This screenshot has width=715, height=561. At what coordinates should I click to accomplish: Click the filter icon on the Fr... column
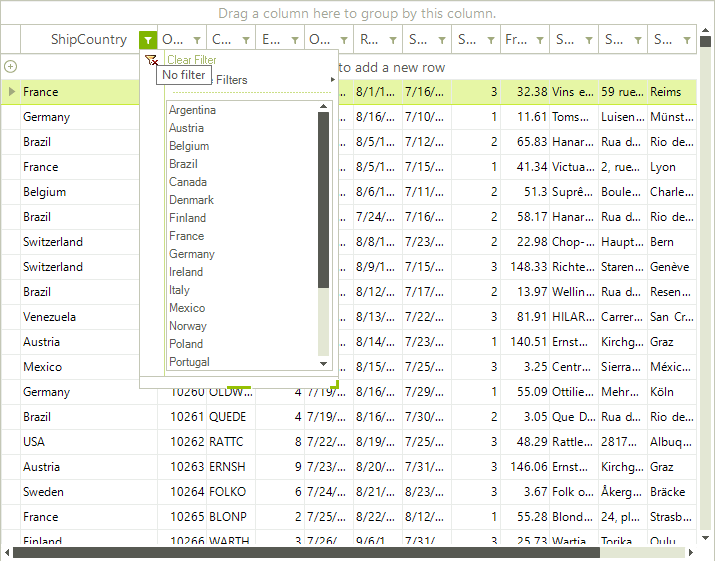(540, 40)
